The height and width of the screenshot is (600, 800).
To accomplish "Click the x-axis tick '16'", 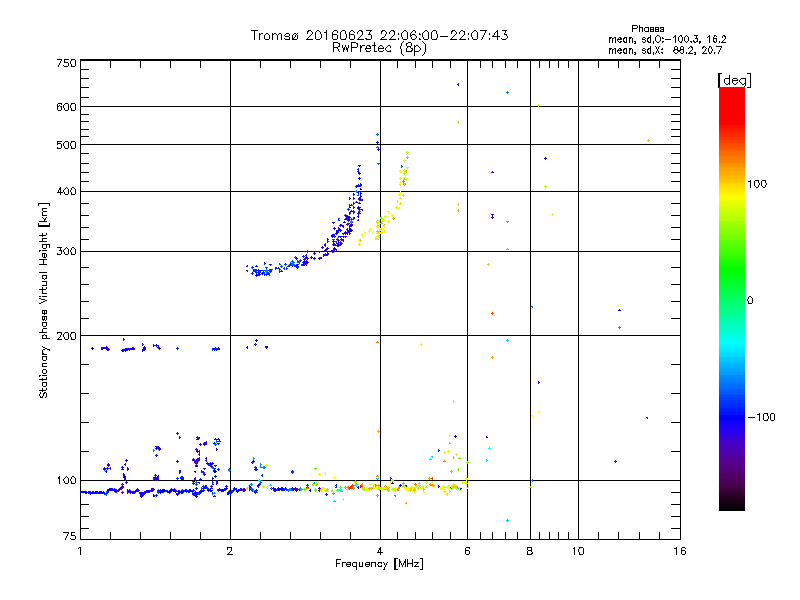I will (680, 551).
